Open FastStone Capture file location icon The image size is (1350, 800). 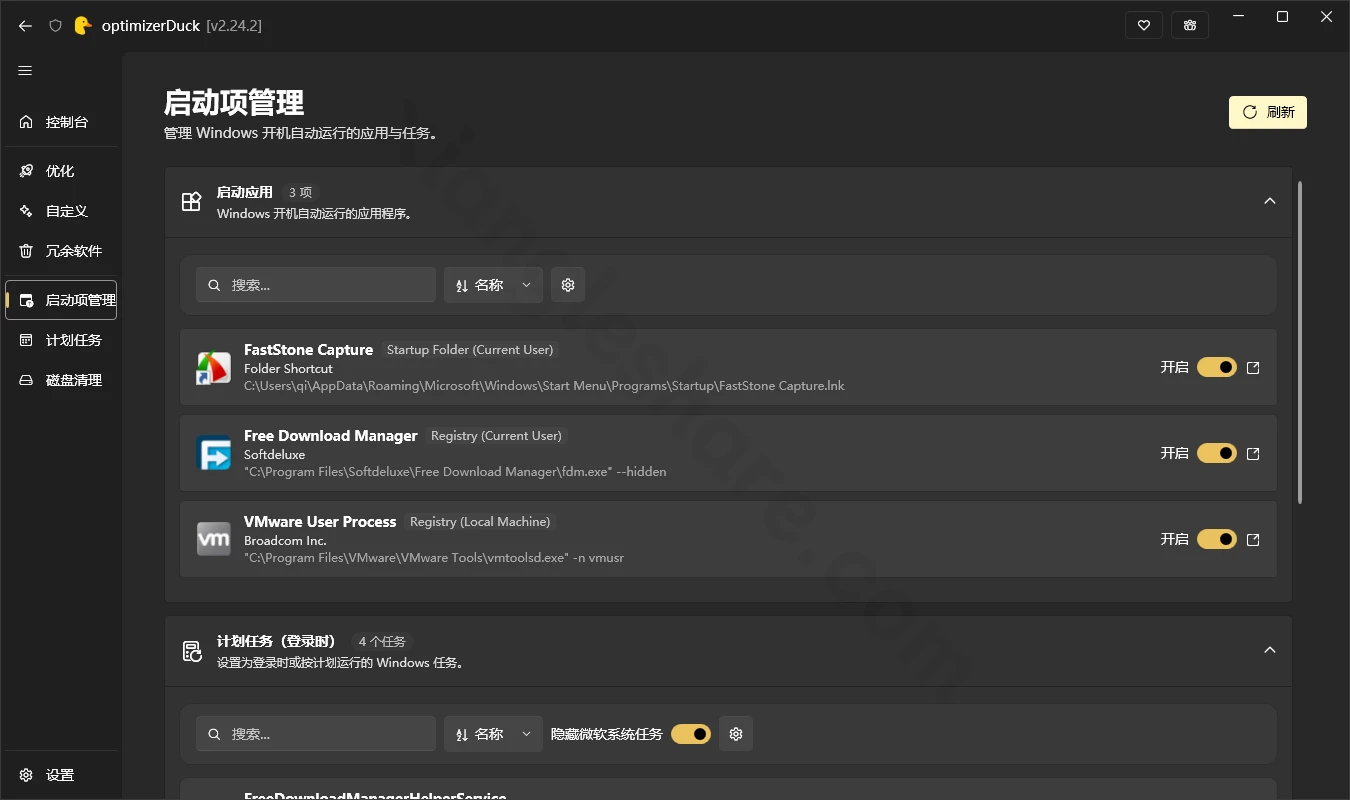pyautogui.click(x=1254, y=368)
